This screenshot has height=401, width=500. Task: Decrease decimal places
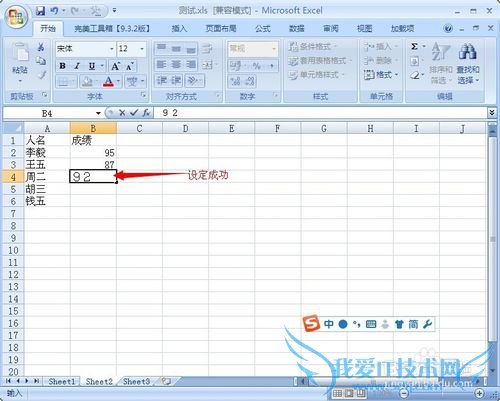250,81
